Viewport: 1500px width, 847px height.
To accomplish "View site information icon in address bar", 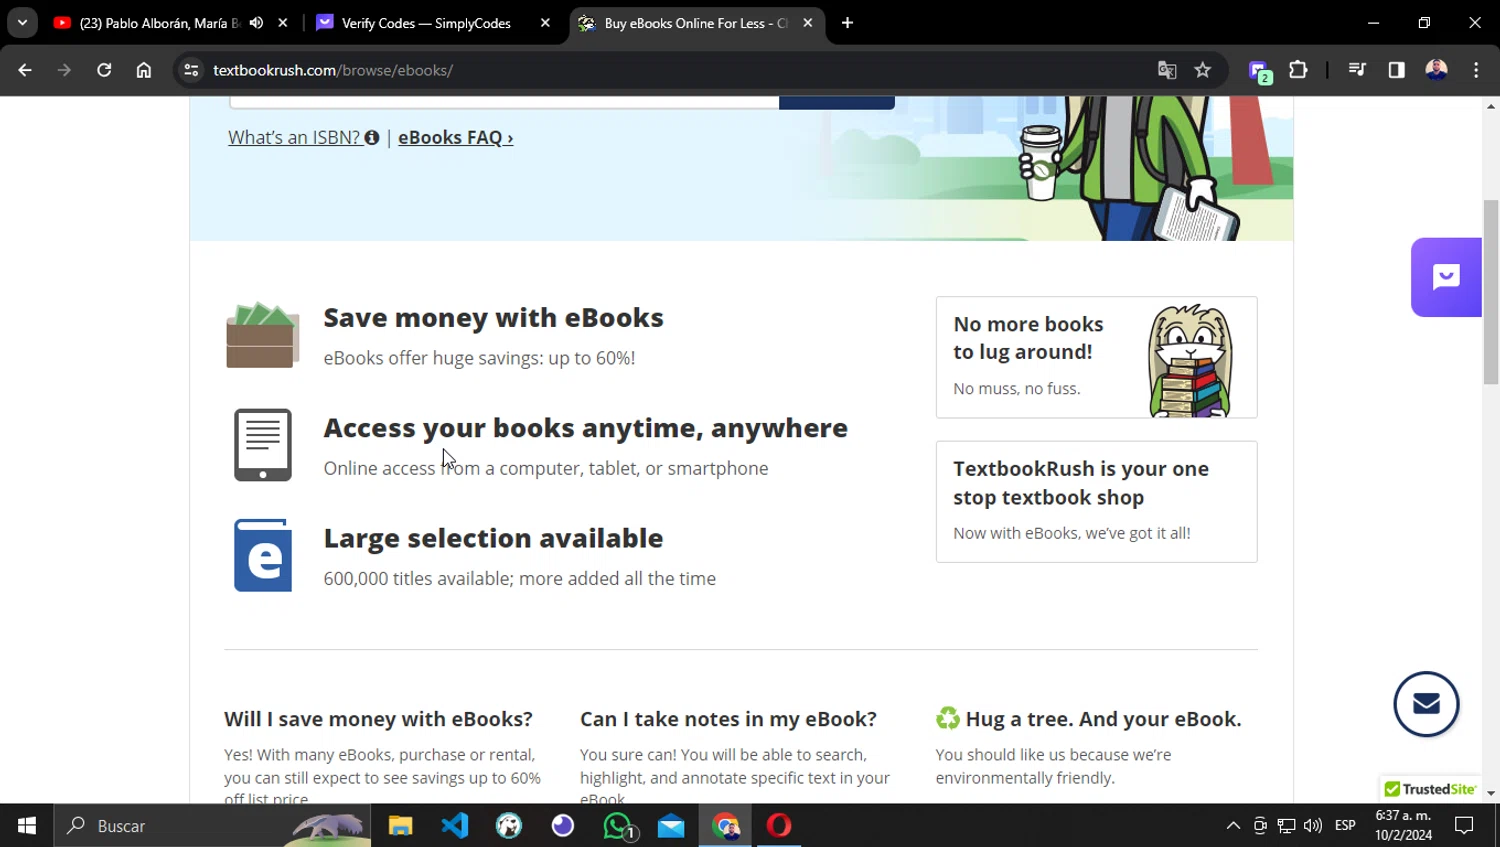I will [x=191, y=70].
